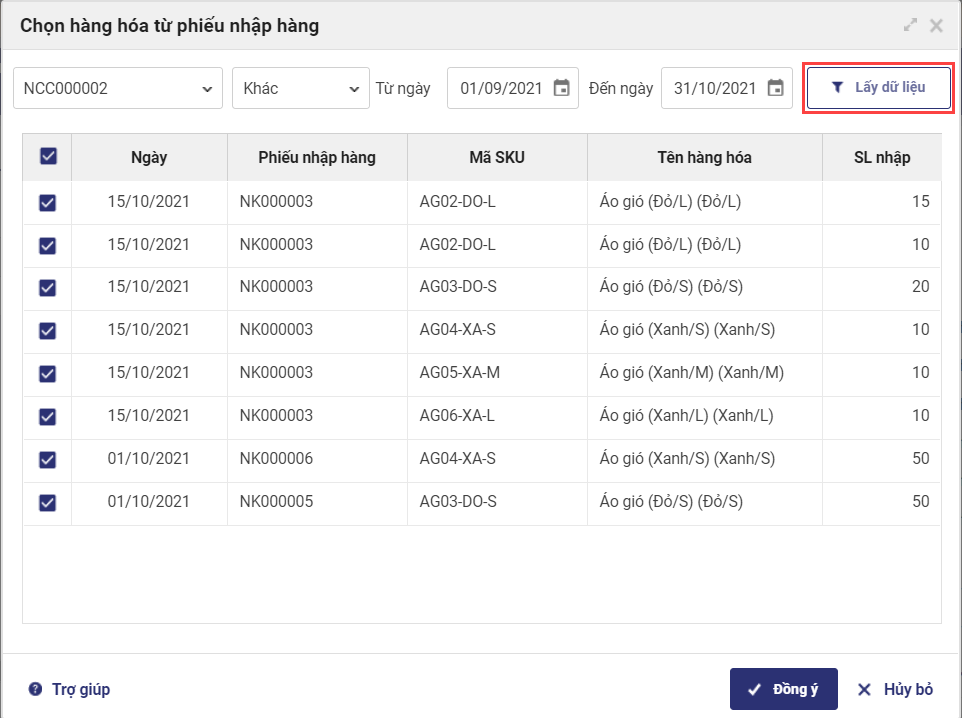Click the Đến ngày date field
The height and width of the screenshot is (718, 962).
pyautogui.click(x=714, y=88)
